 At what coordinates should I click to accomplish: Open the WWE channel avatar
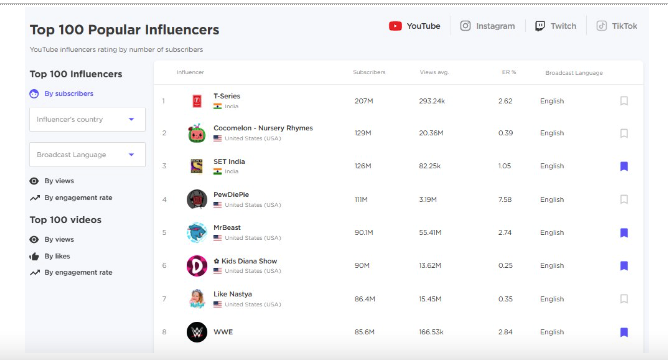tap(197, 332)
